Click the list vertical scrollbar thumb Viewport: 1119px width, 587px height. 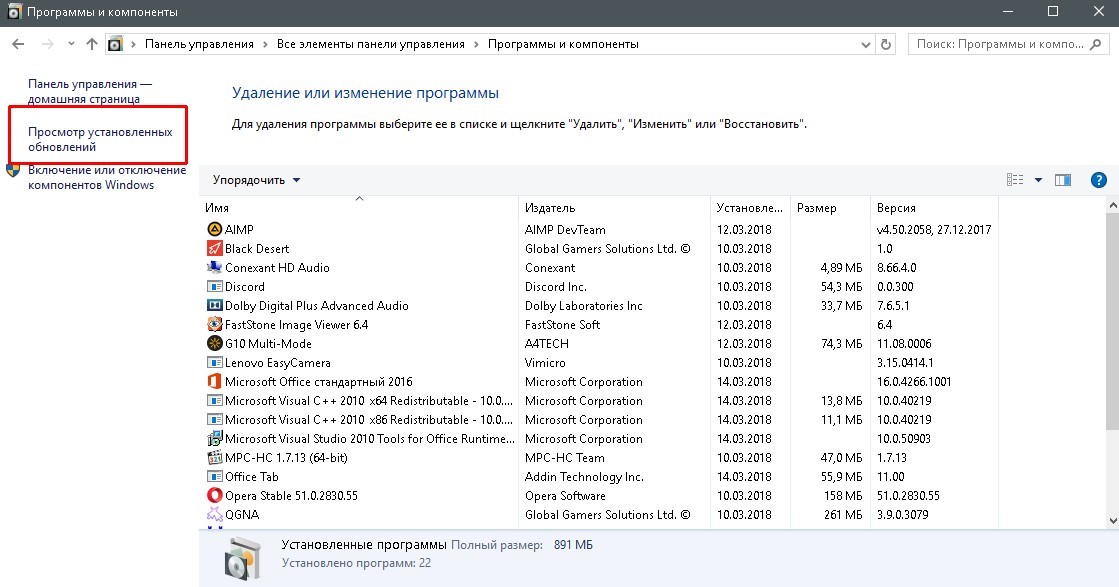[1113, 321]
